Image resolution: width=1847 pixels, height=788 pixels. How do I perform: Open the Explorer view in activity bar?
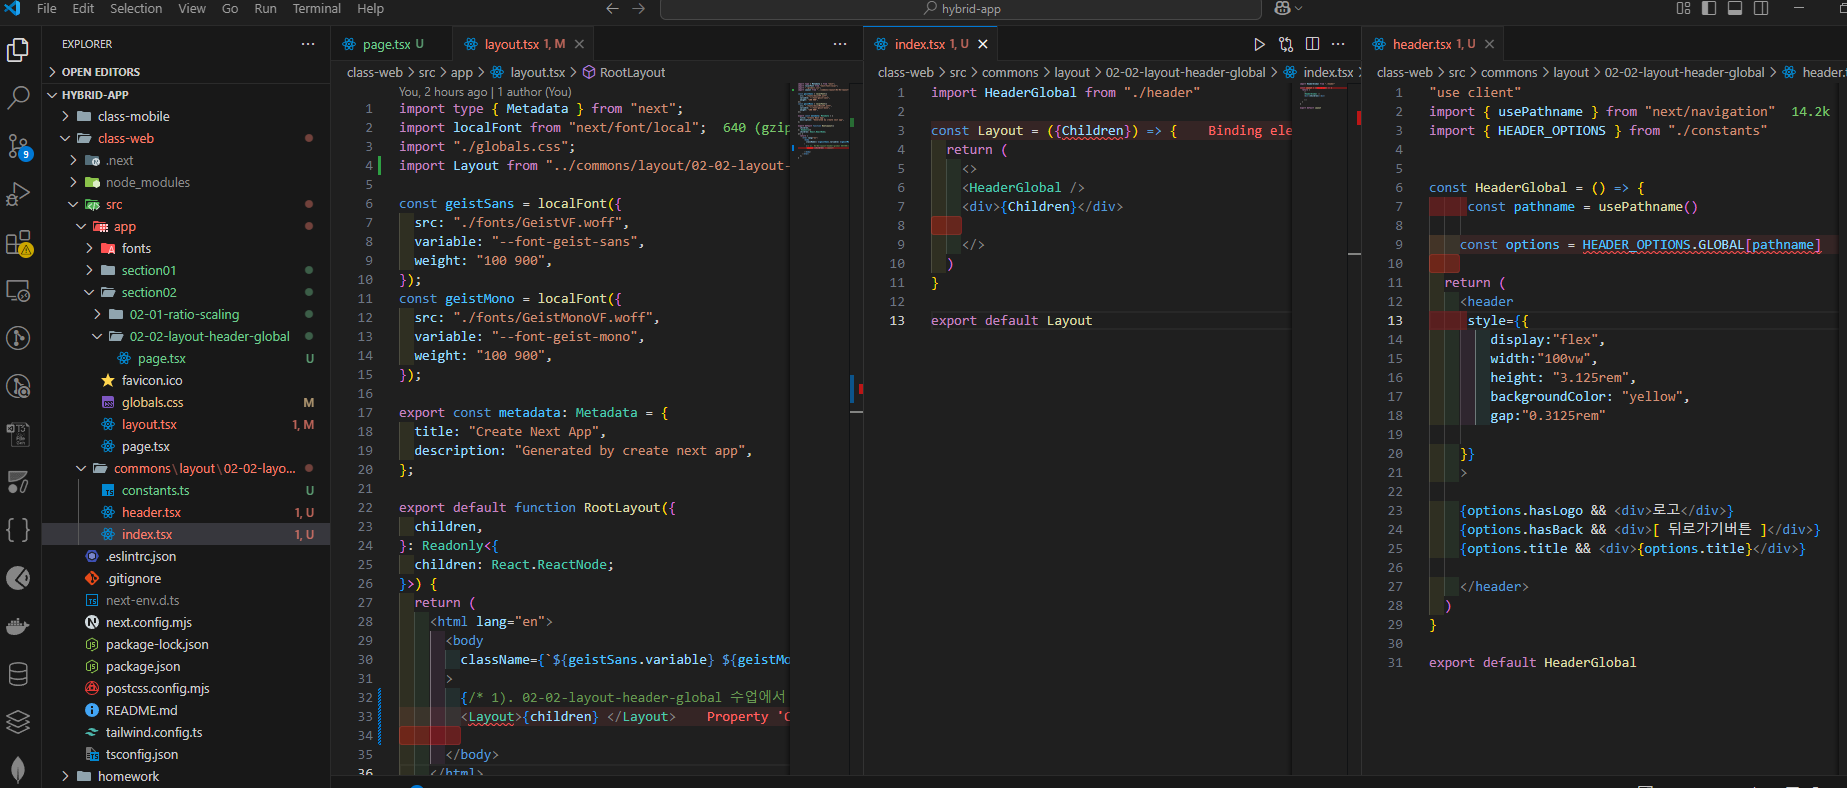pyautogui.click(x=18, y=49)
